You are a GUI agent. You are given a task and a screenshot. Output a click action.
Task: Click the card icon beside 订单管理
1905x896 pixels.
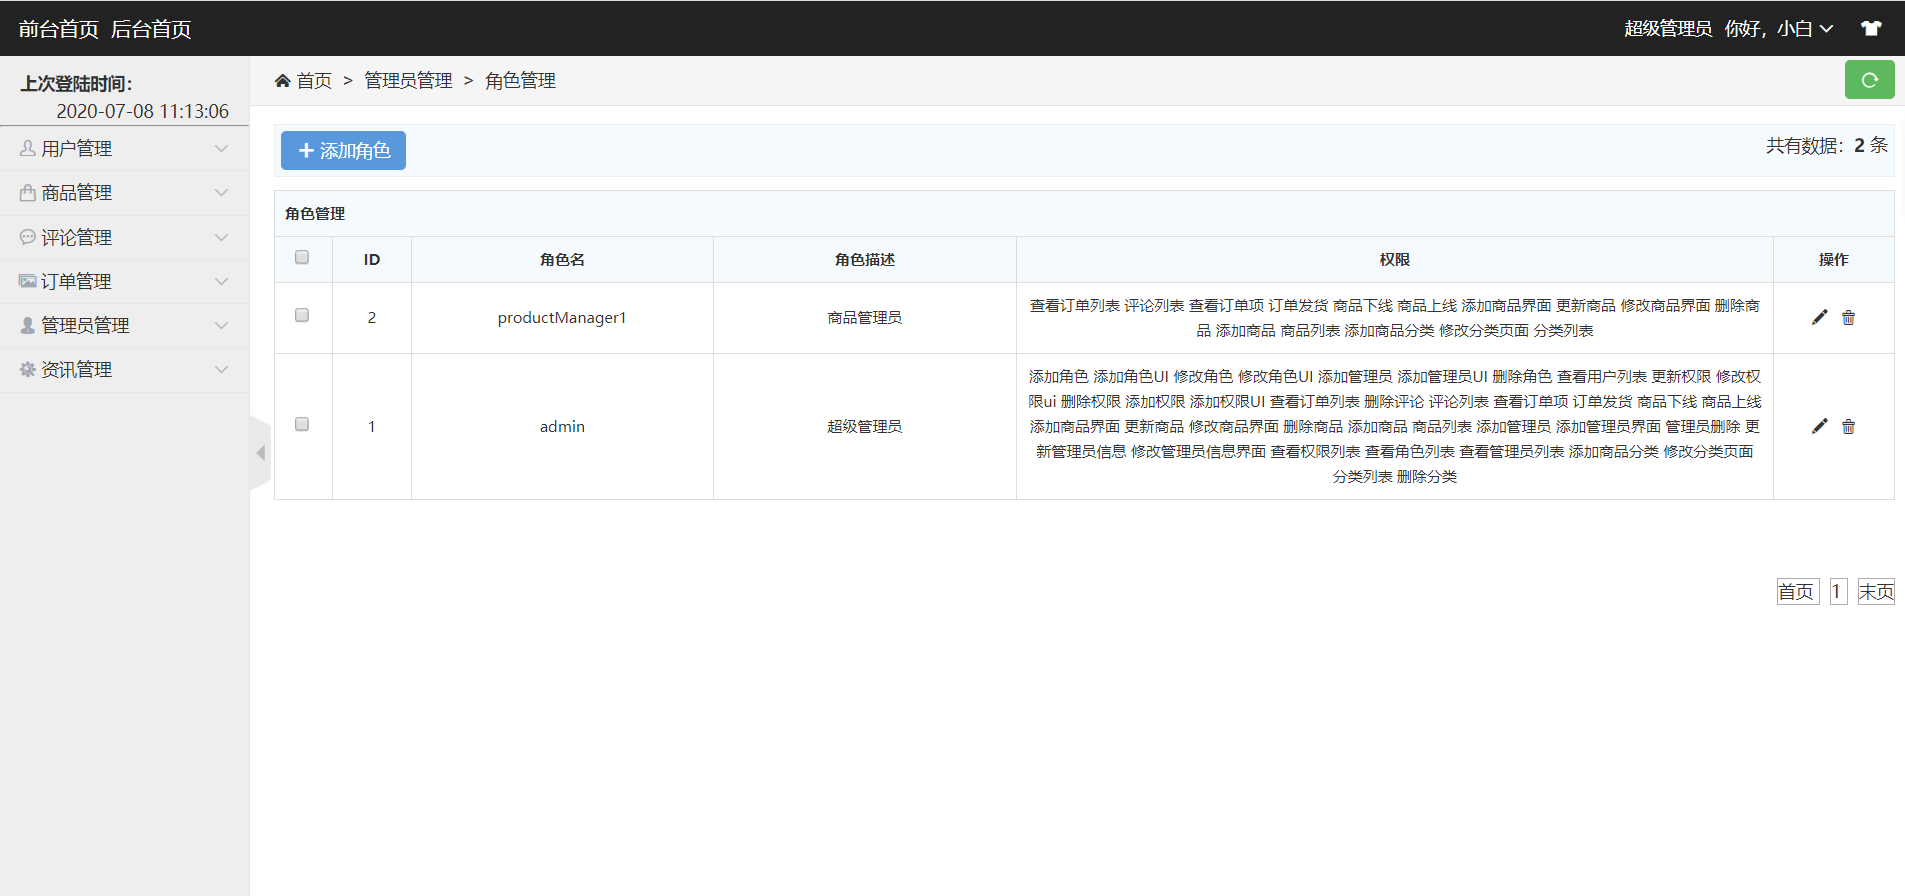coord(28,281)
